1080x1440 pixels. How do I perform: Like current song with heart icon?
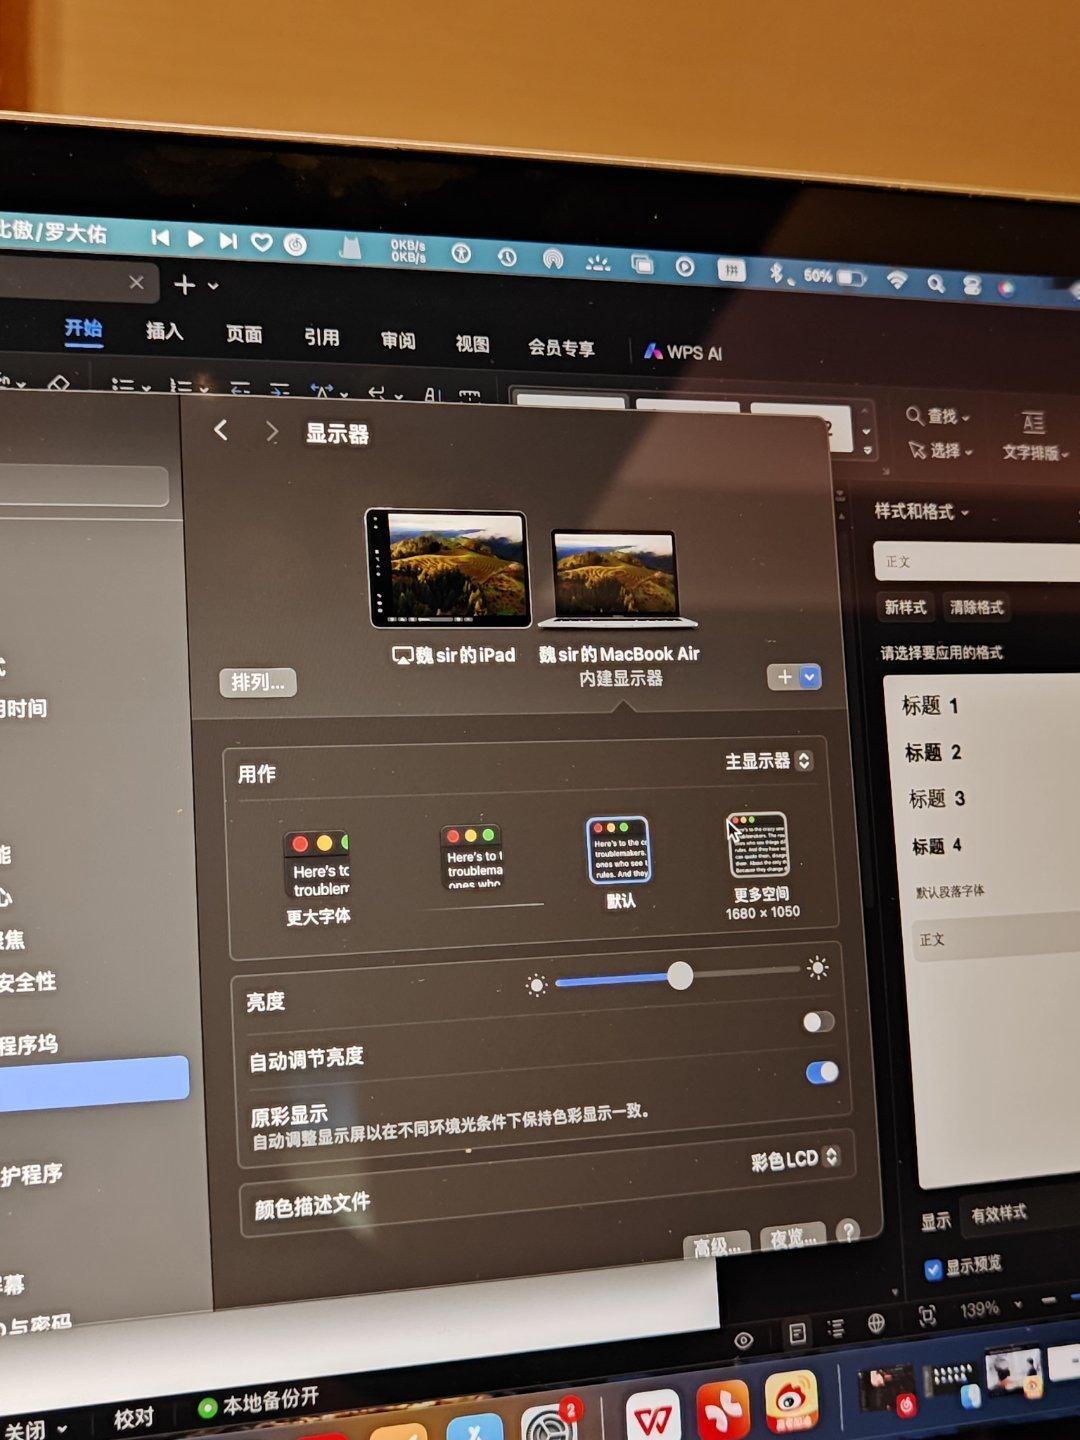(262, 242)
